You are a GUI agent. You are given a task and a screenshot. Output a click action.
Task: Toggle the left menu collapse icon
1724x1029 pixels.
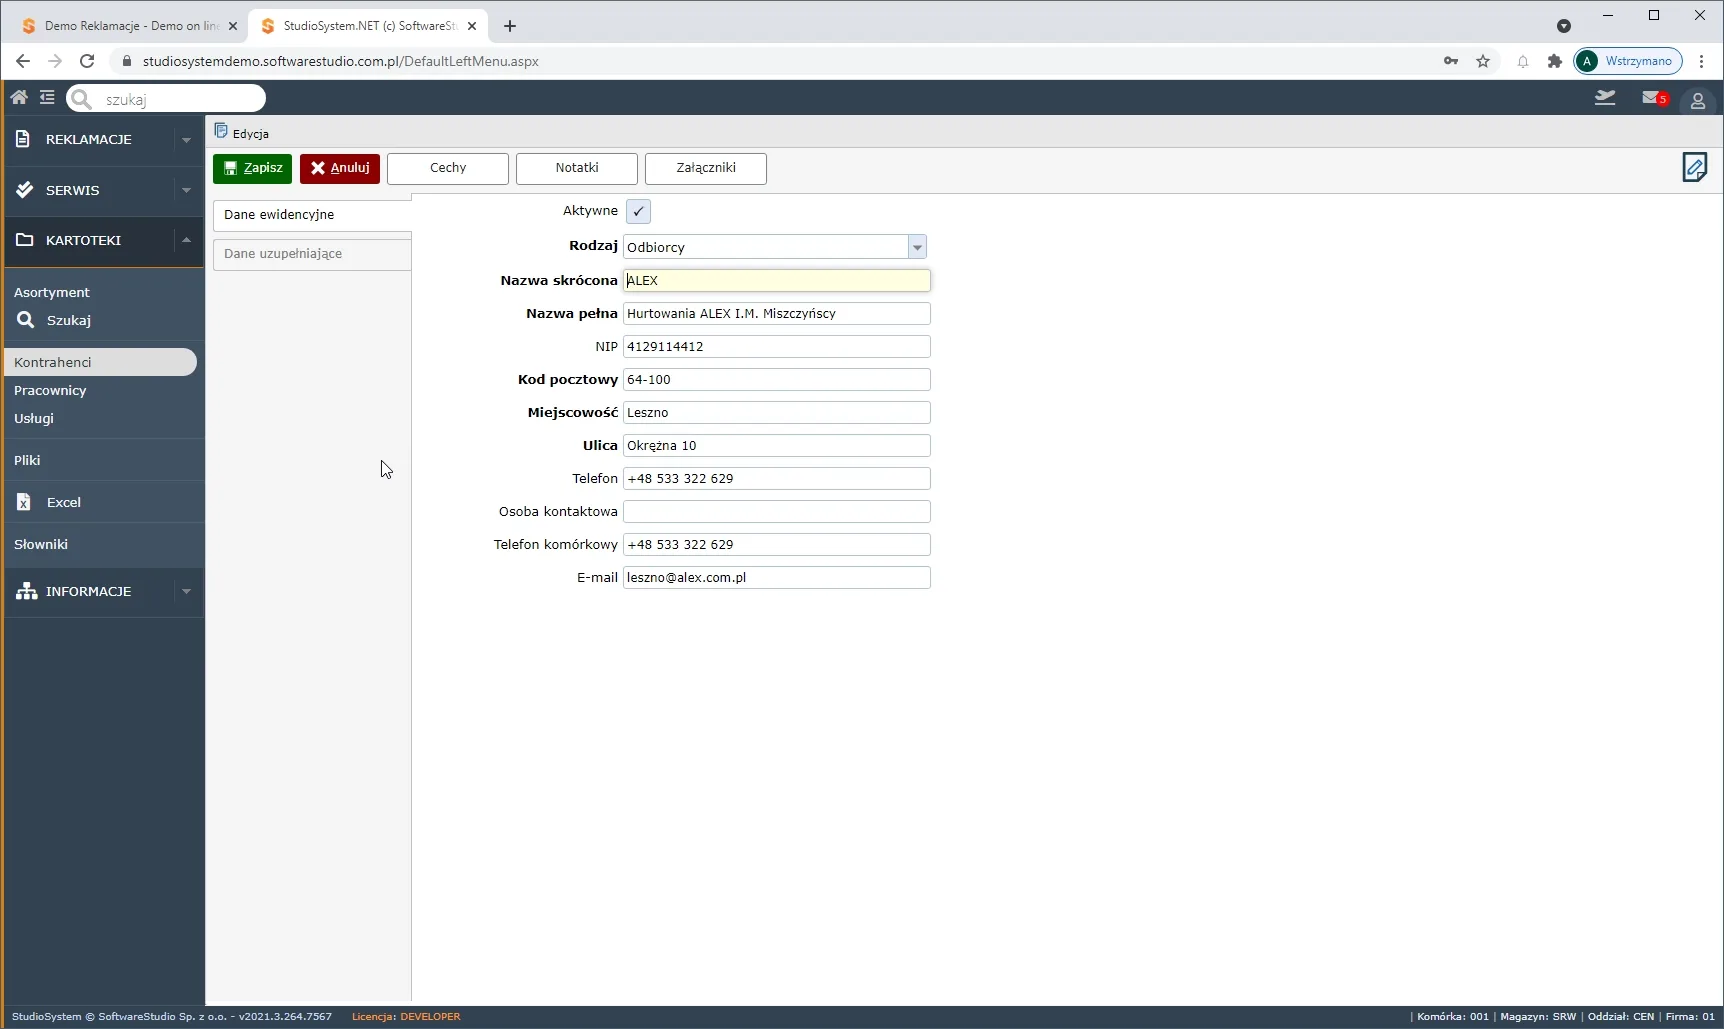47,98
